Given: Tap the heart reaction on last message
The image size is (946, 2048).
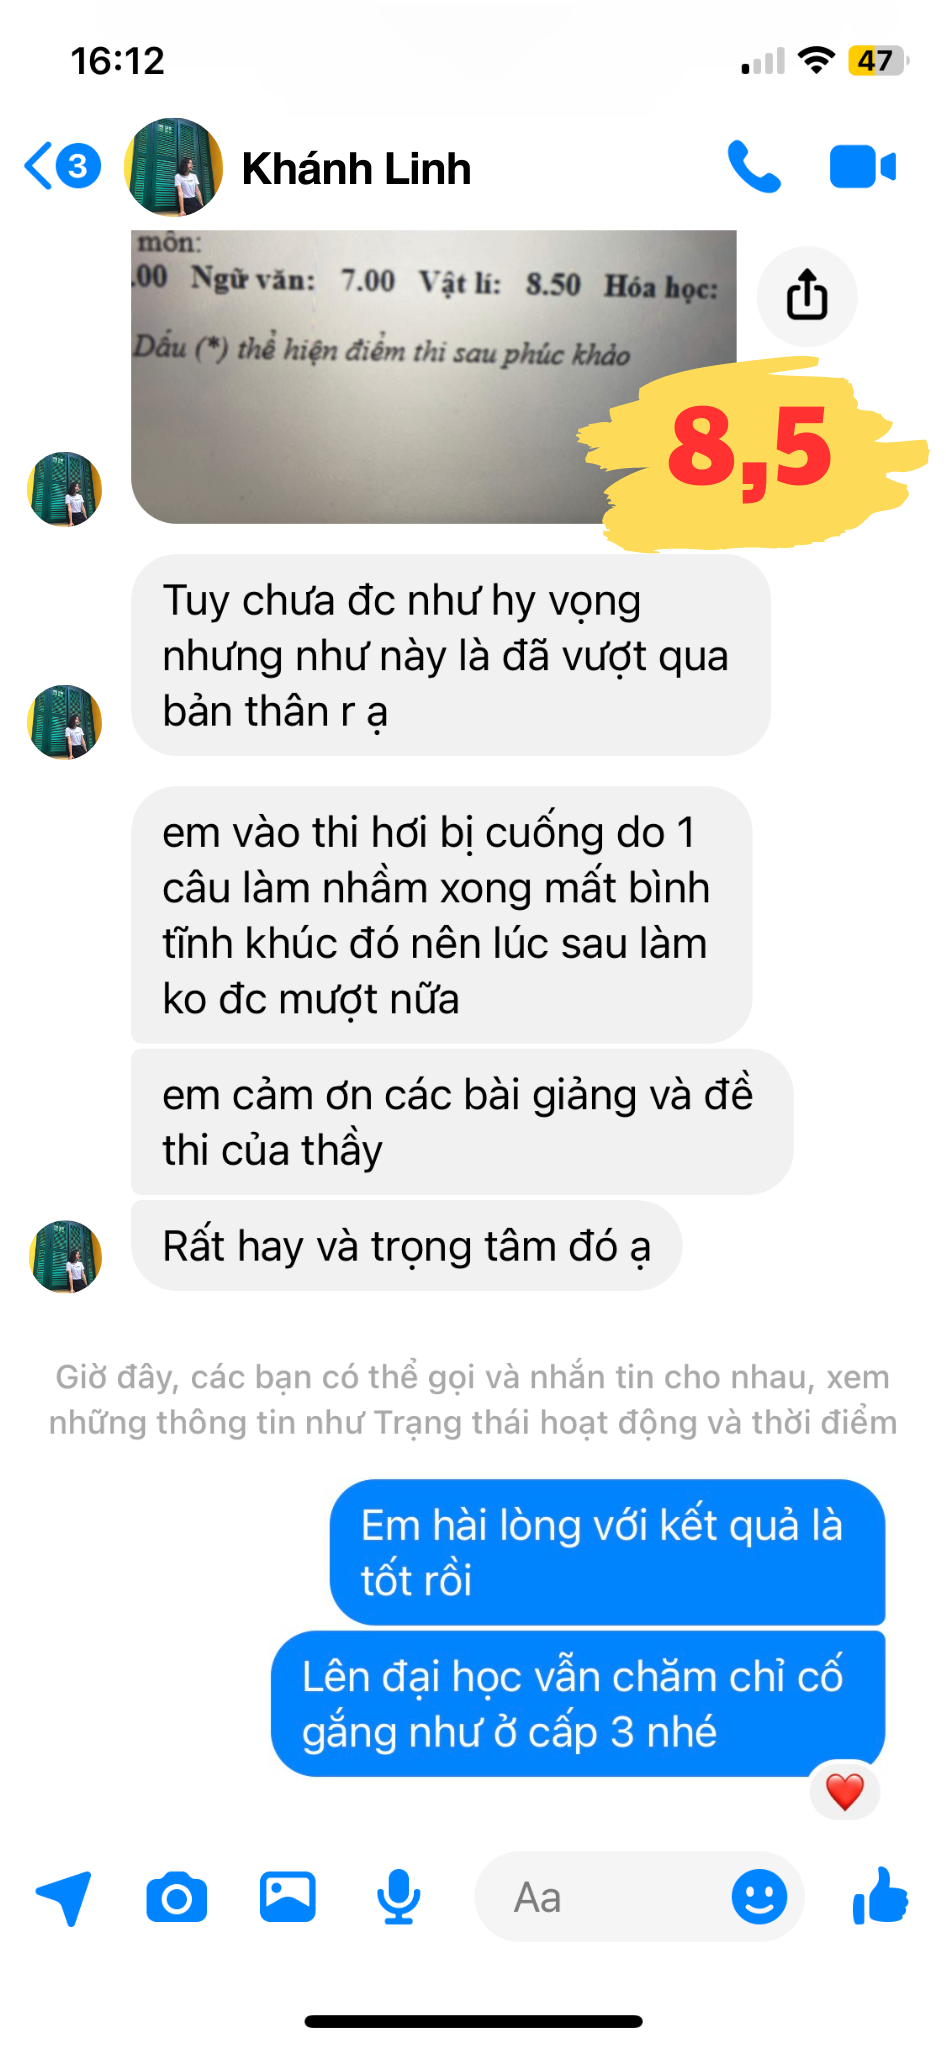Looking at the screenshot, I should point(845,1791).
